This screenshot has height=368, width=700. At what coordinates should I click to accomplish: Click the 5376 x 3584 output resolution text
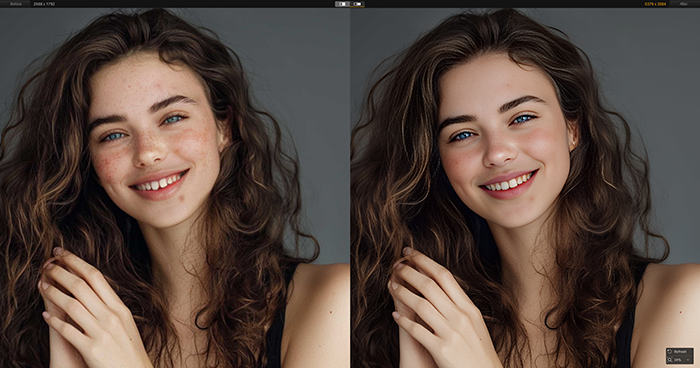pos(655,4)
